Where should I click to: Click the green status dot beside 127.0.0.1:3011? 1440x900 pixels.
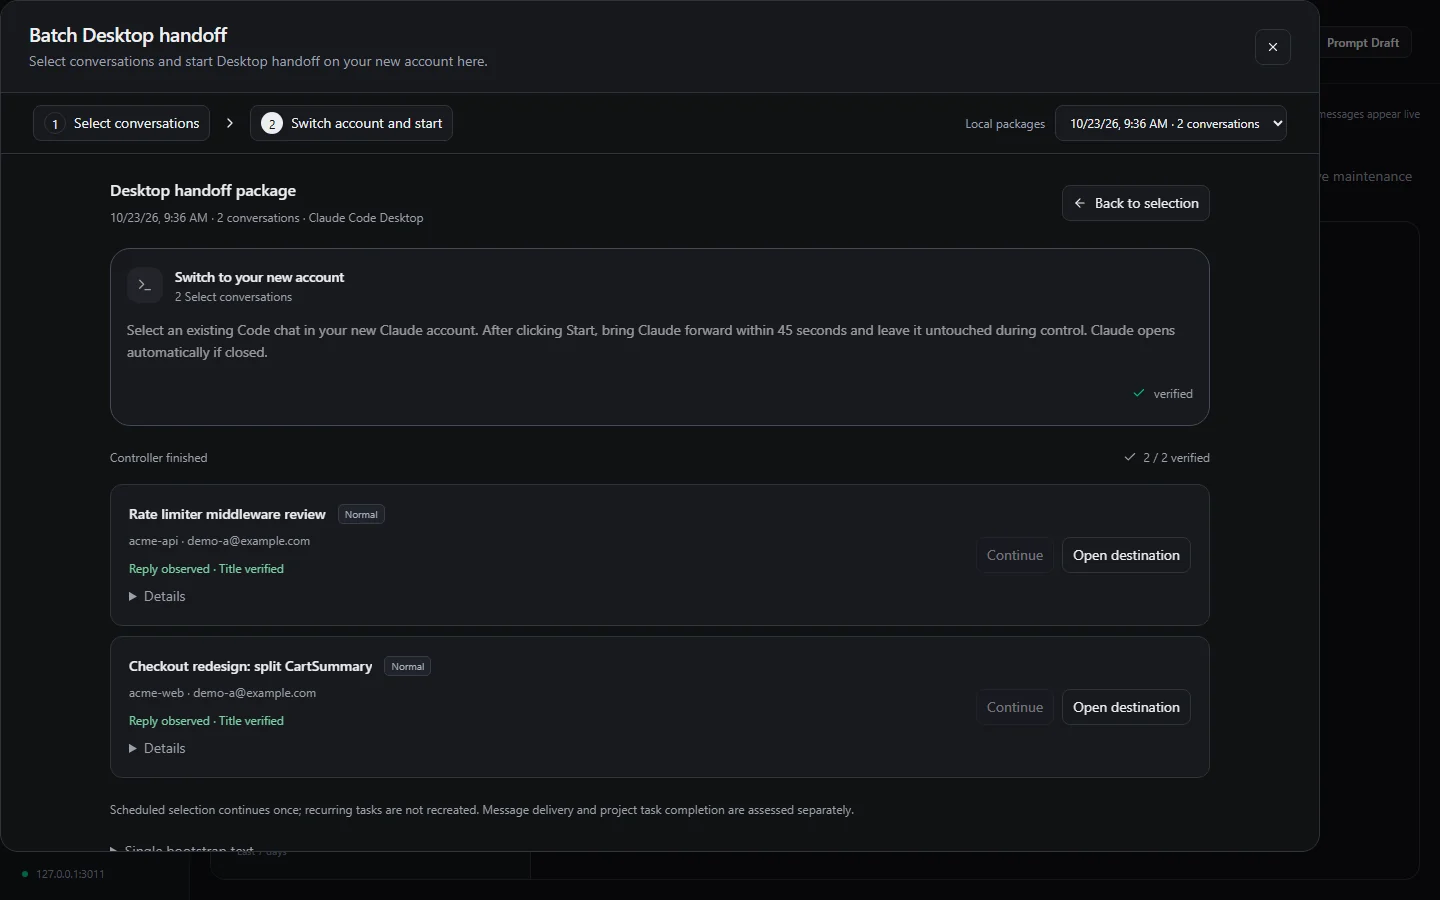(25, 874)
